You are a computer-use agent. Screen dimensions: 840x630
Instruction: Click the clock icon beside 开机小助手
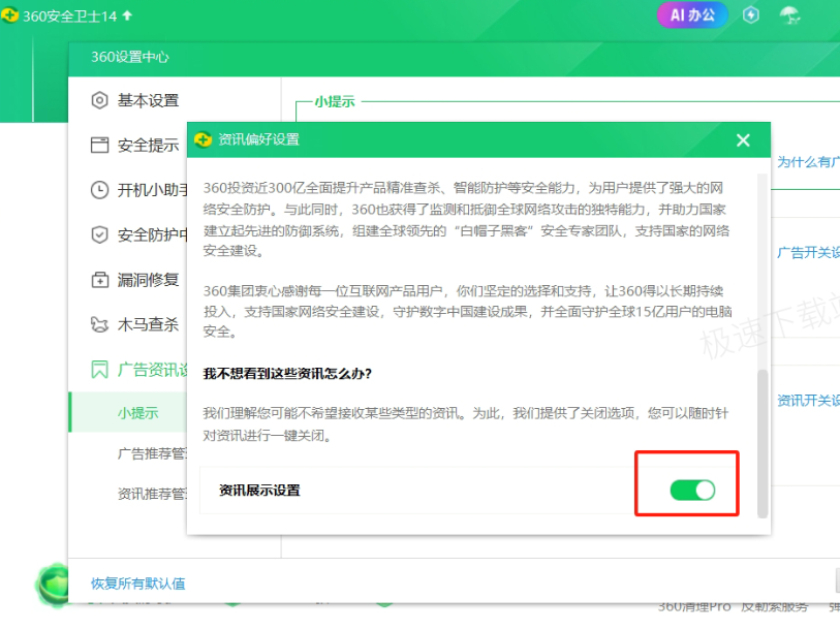coord(100,190)
